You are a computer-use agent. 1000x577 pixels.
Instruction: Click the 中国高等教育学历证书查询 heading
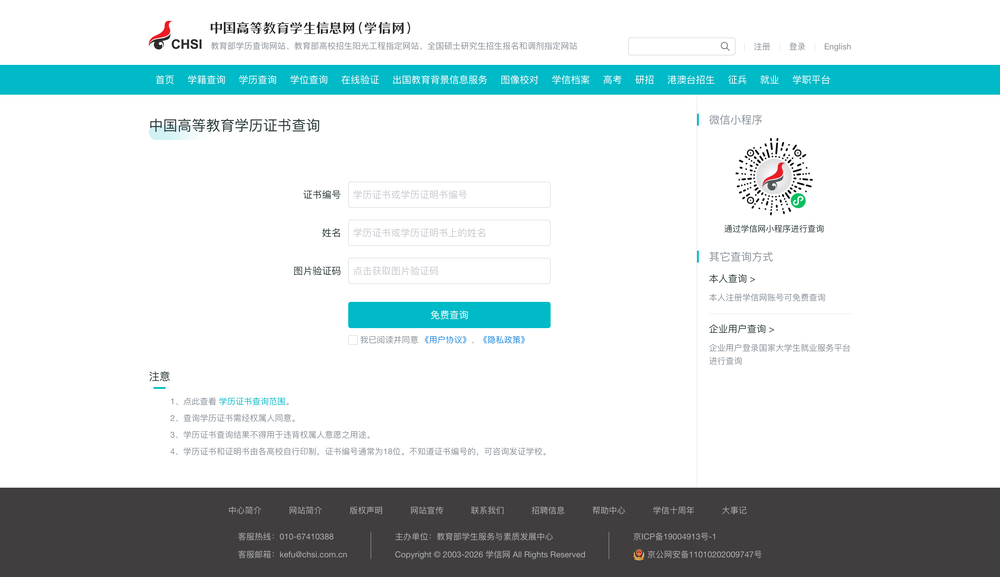coord(234,126)
